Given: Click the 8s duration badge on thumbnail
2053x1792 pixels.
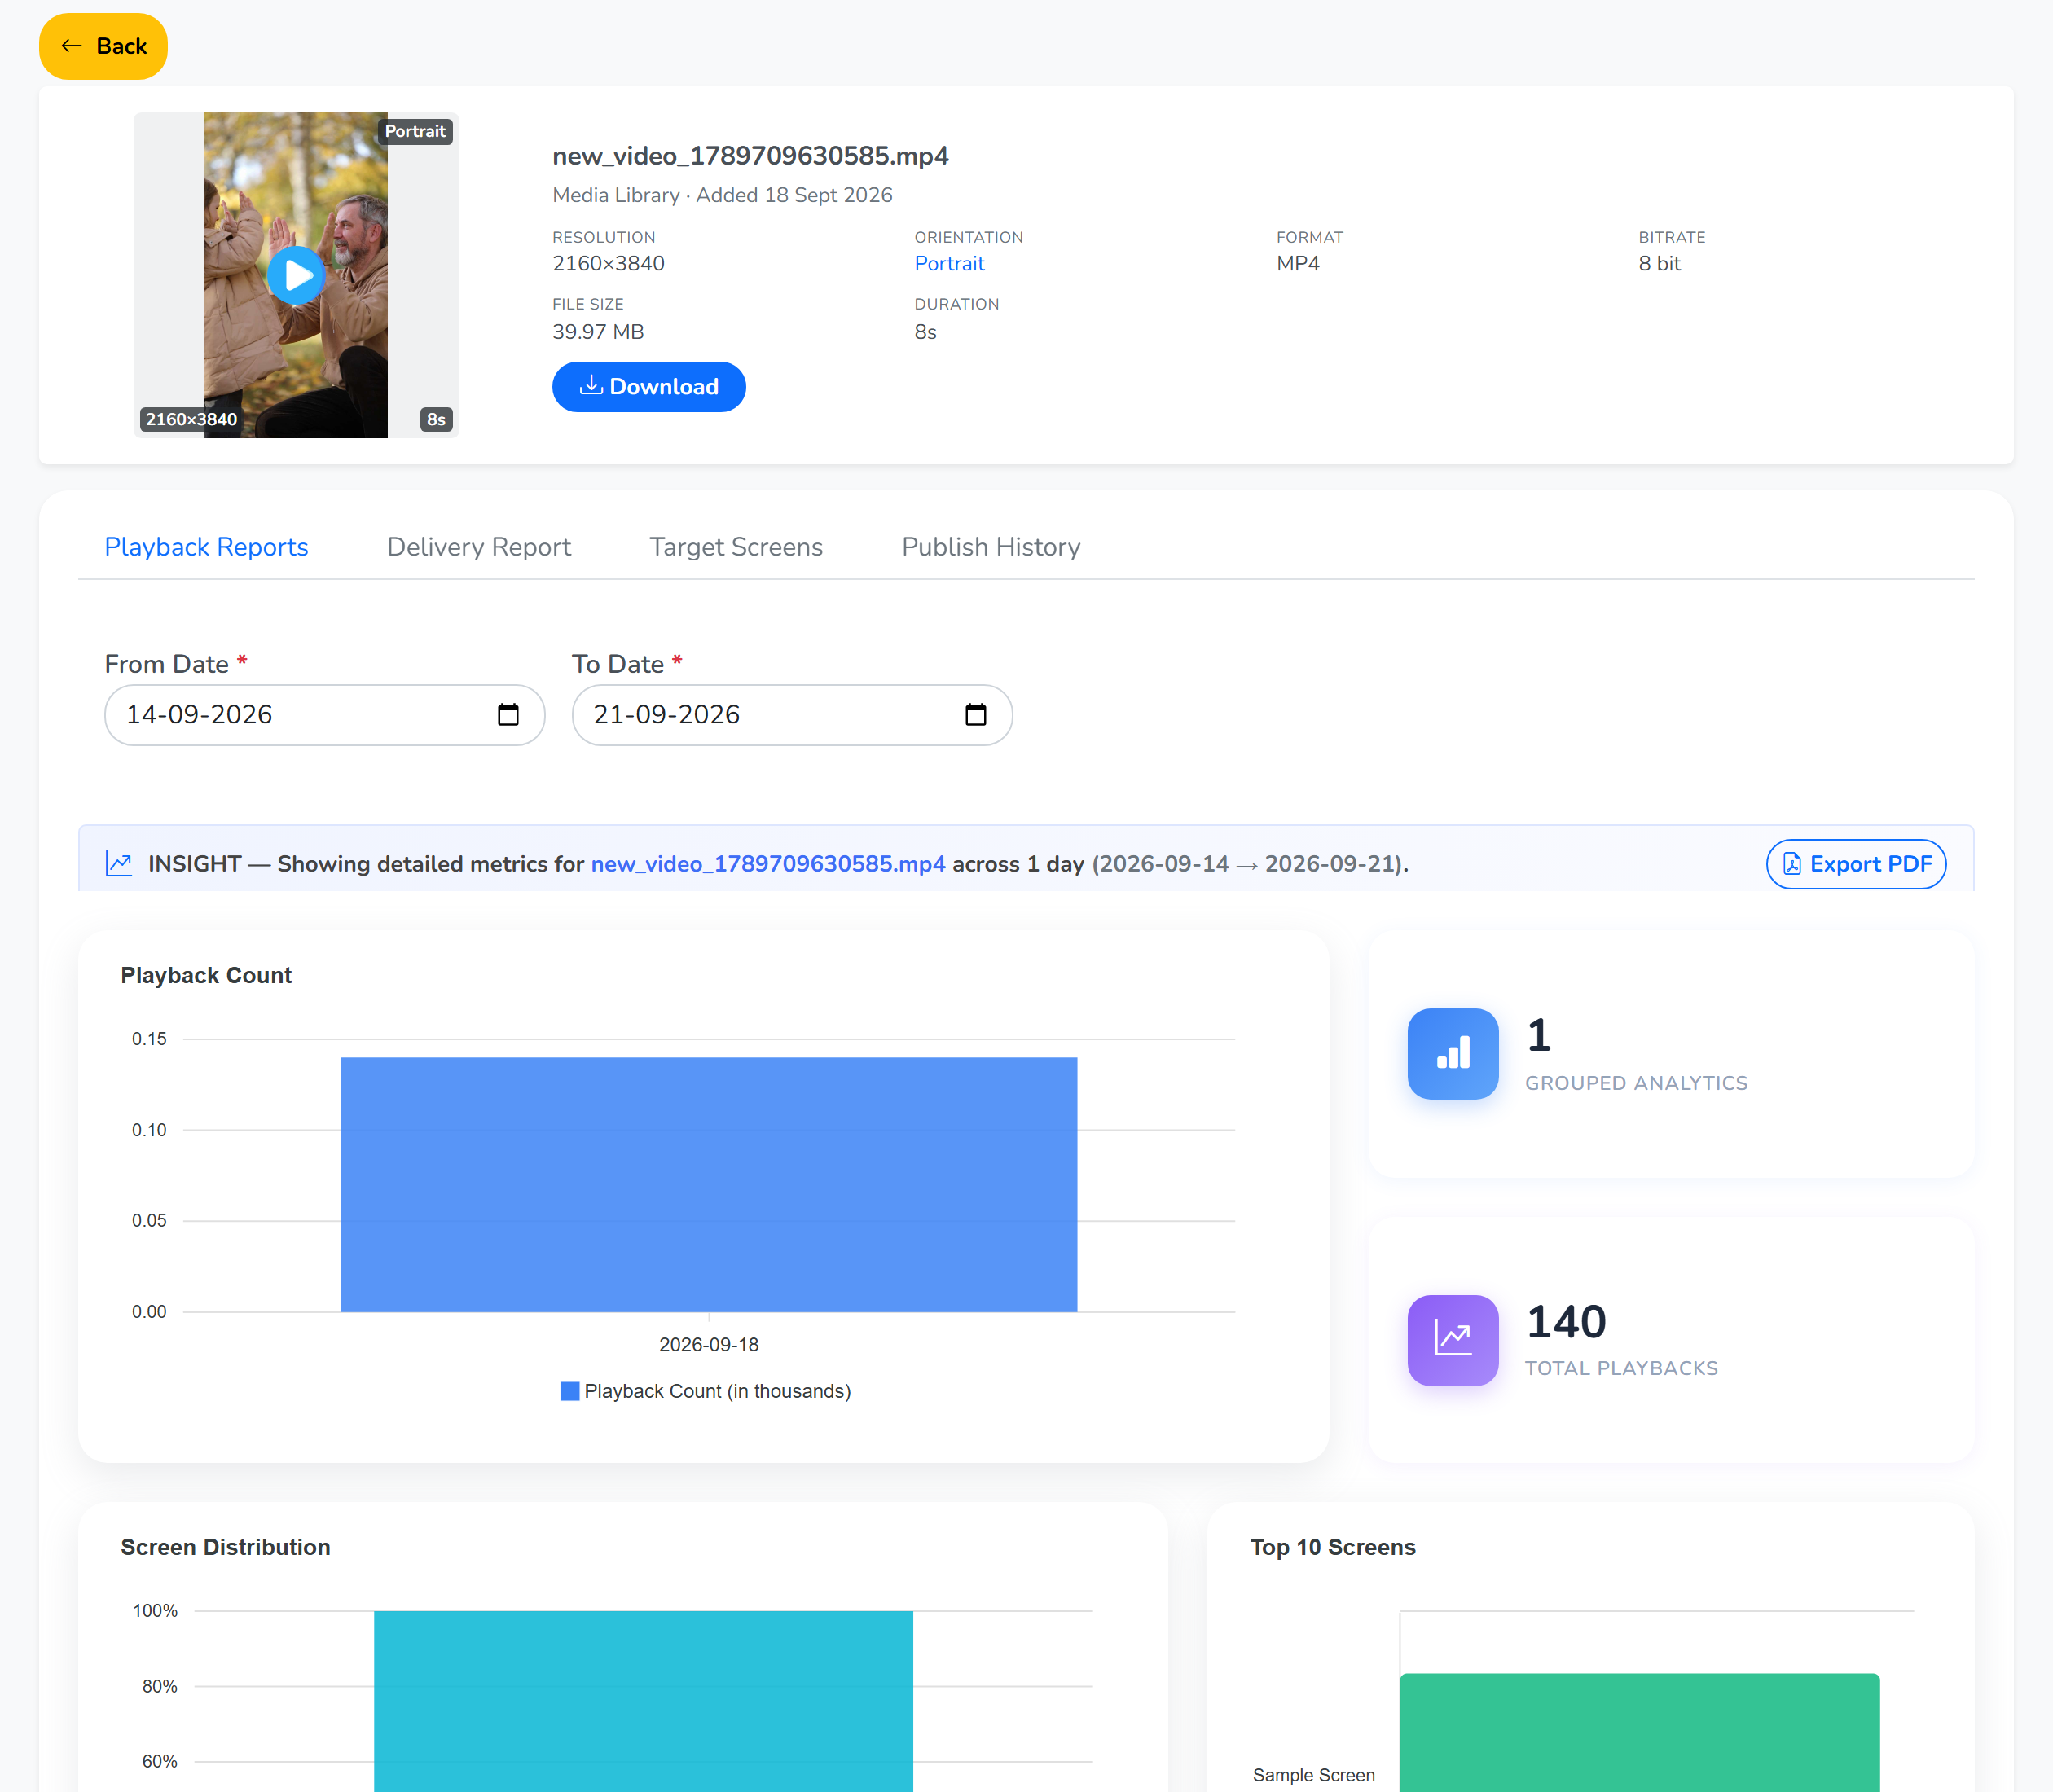Looking at the screenshot, I should click(x=436, y=419).
